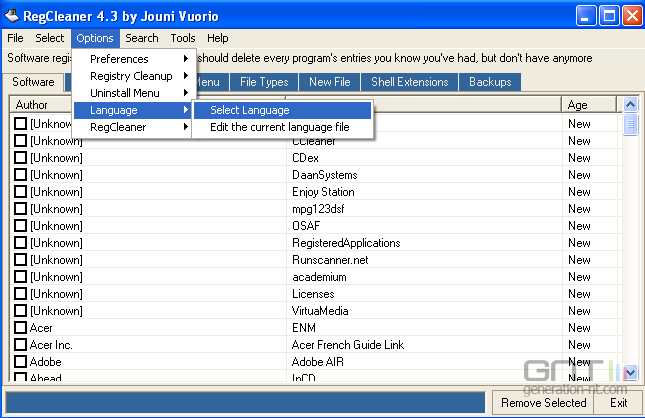645x418 pixels.
Task: Click the vertical scrollbar thumb
Action: [630, 125]
